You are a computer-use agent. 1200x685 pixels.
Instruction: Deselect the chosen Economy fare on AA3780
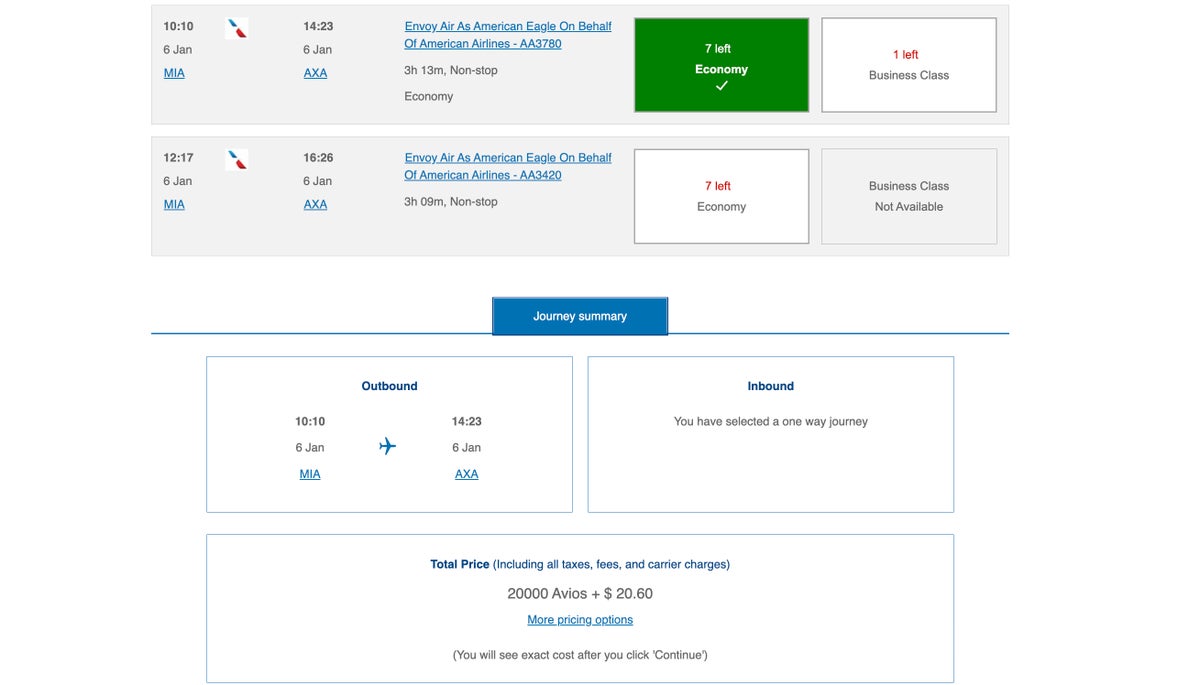click(x=721, y=64)
